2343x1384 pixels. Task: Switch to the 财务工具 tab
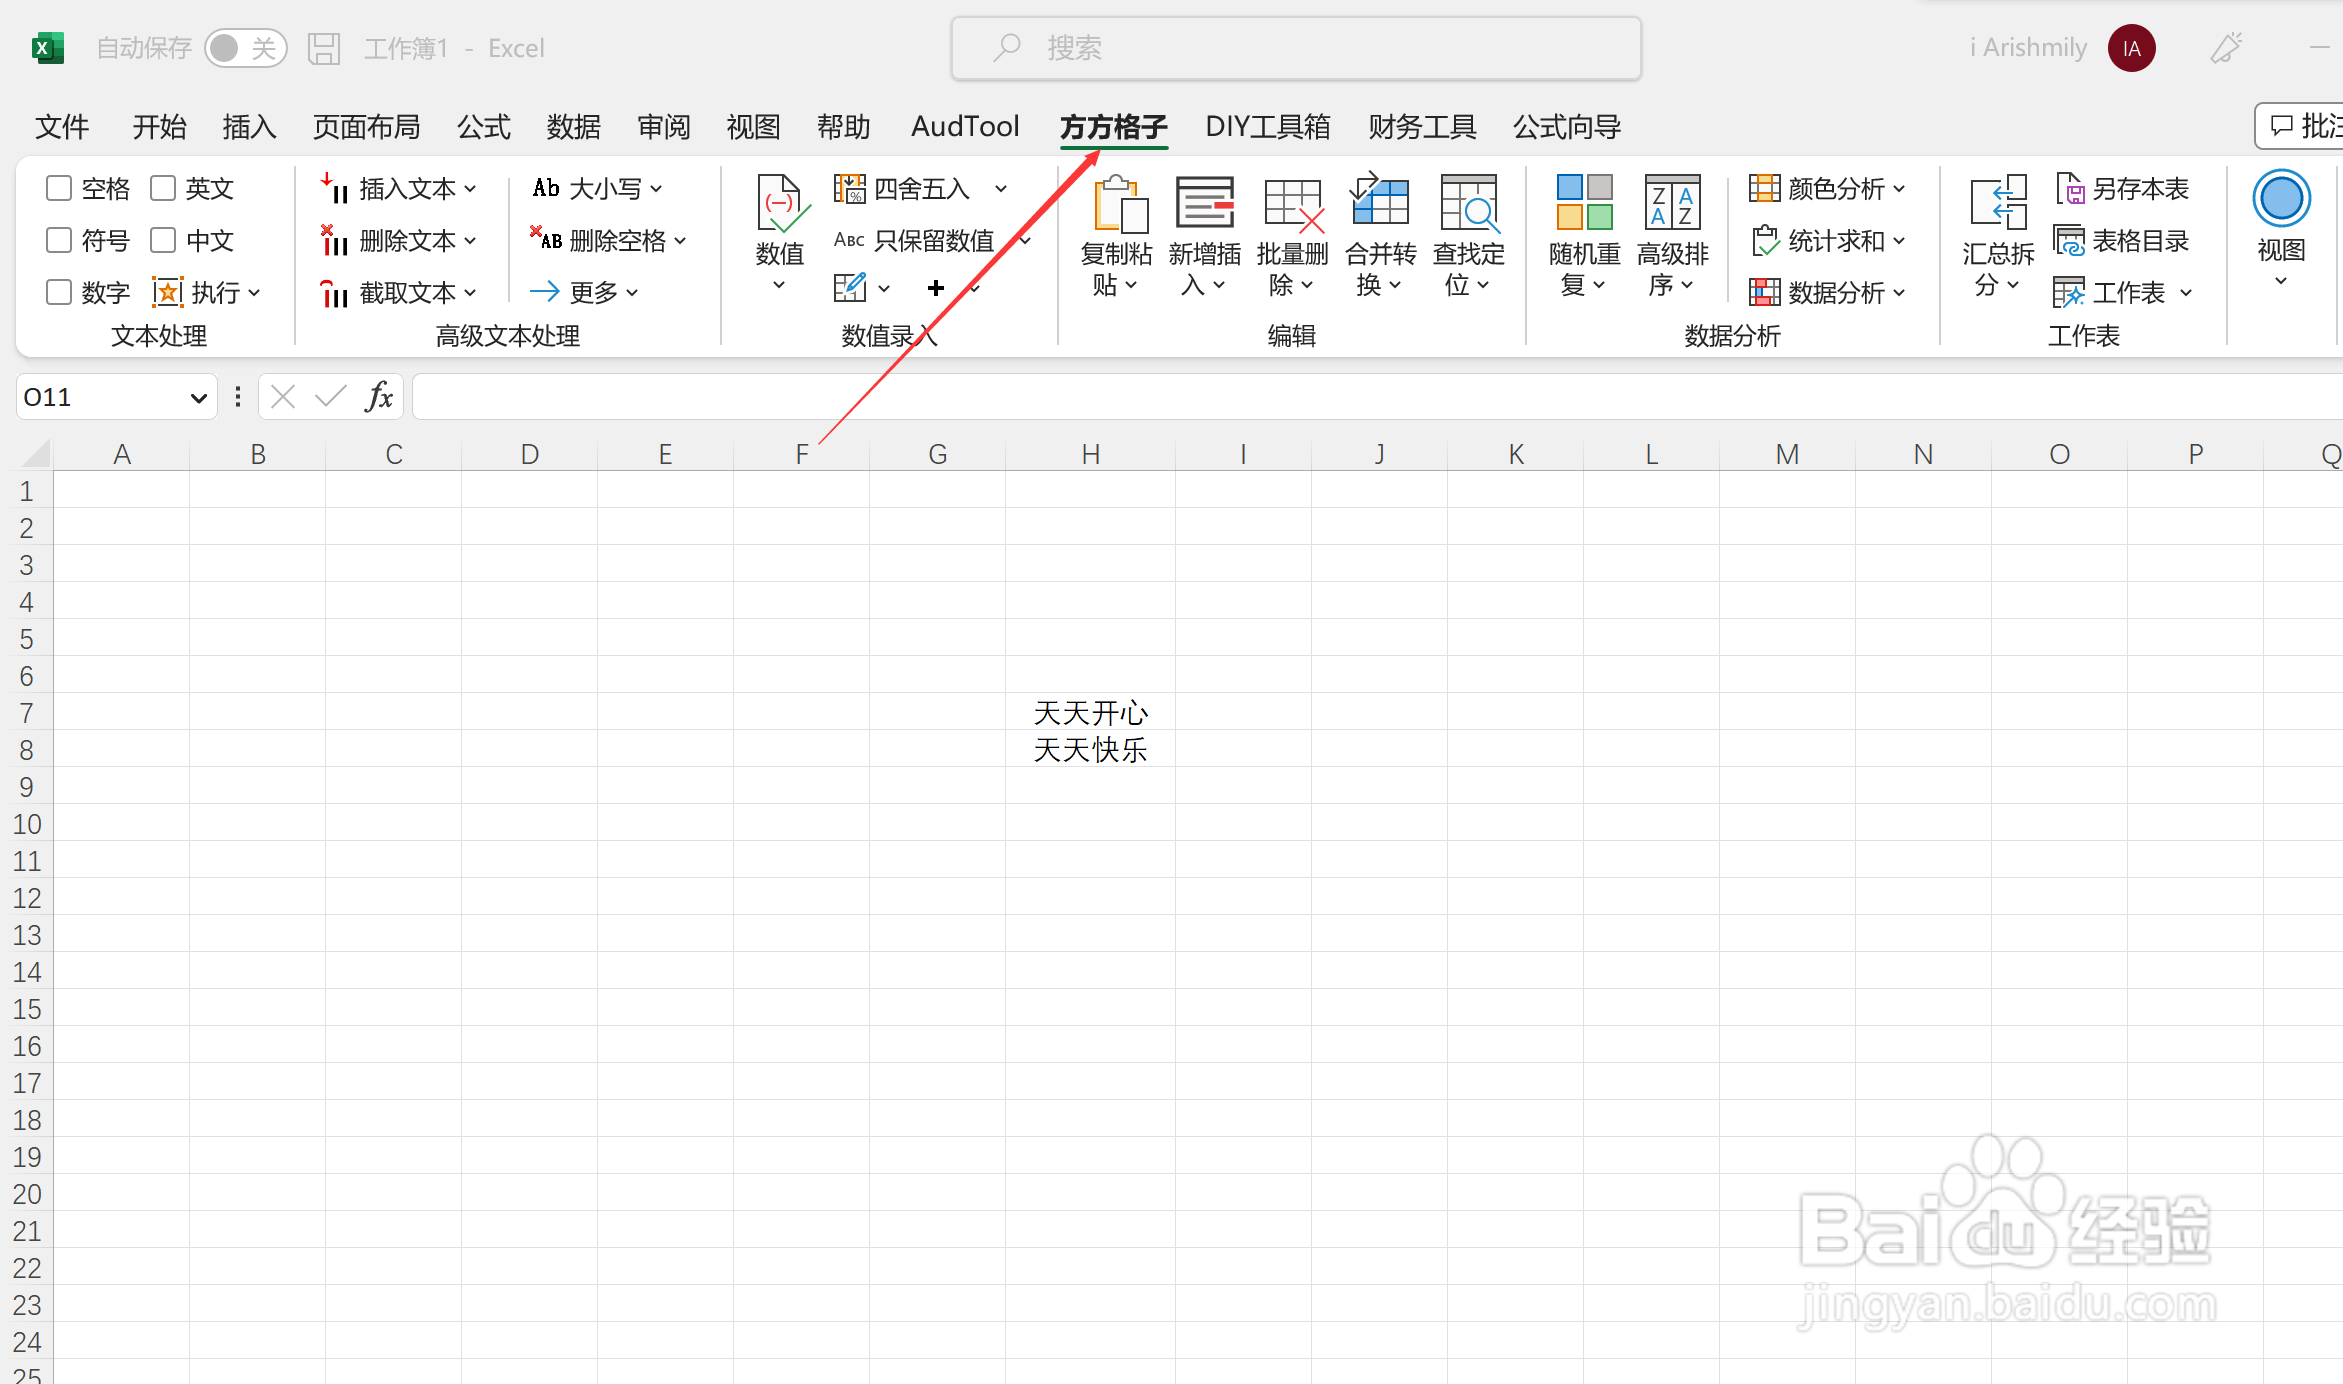[1422, 127]
